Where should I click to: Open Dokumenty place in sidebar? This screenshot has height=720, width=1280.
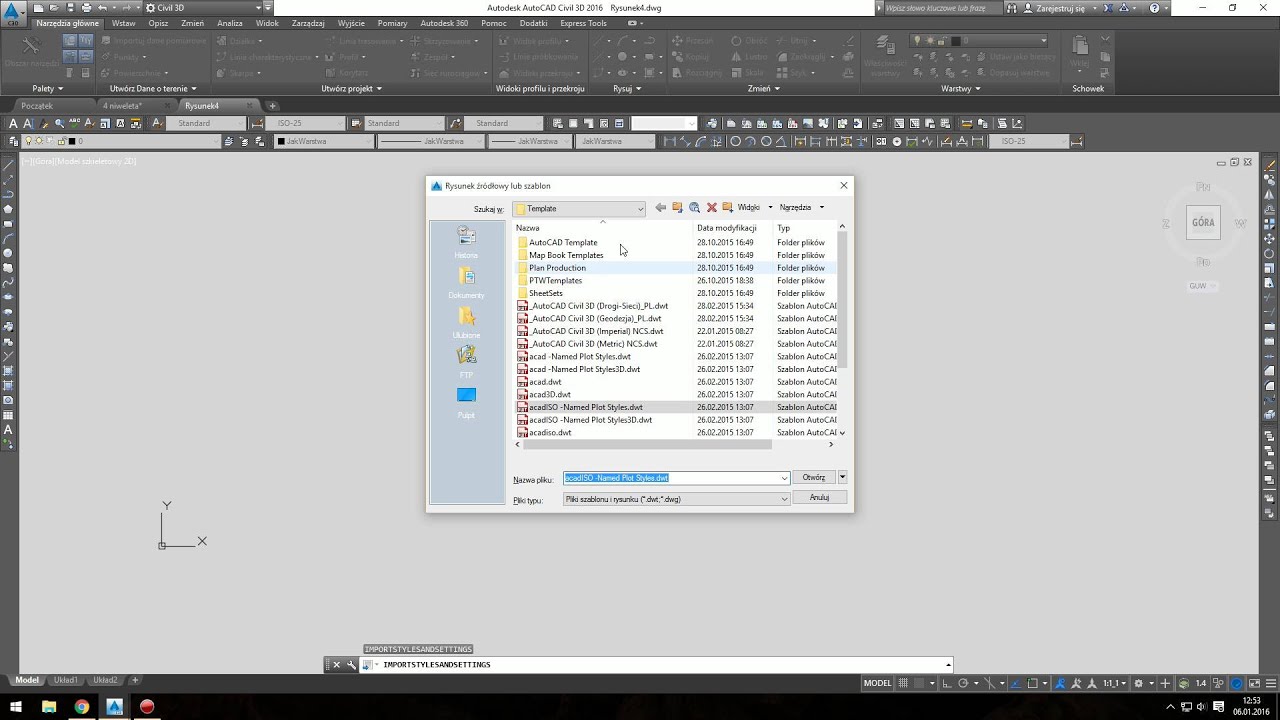[x=466, y=282]
